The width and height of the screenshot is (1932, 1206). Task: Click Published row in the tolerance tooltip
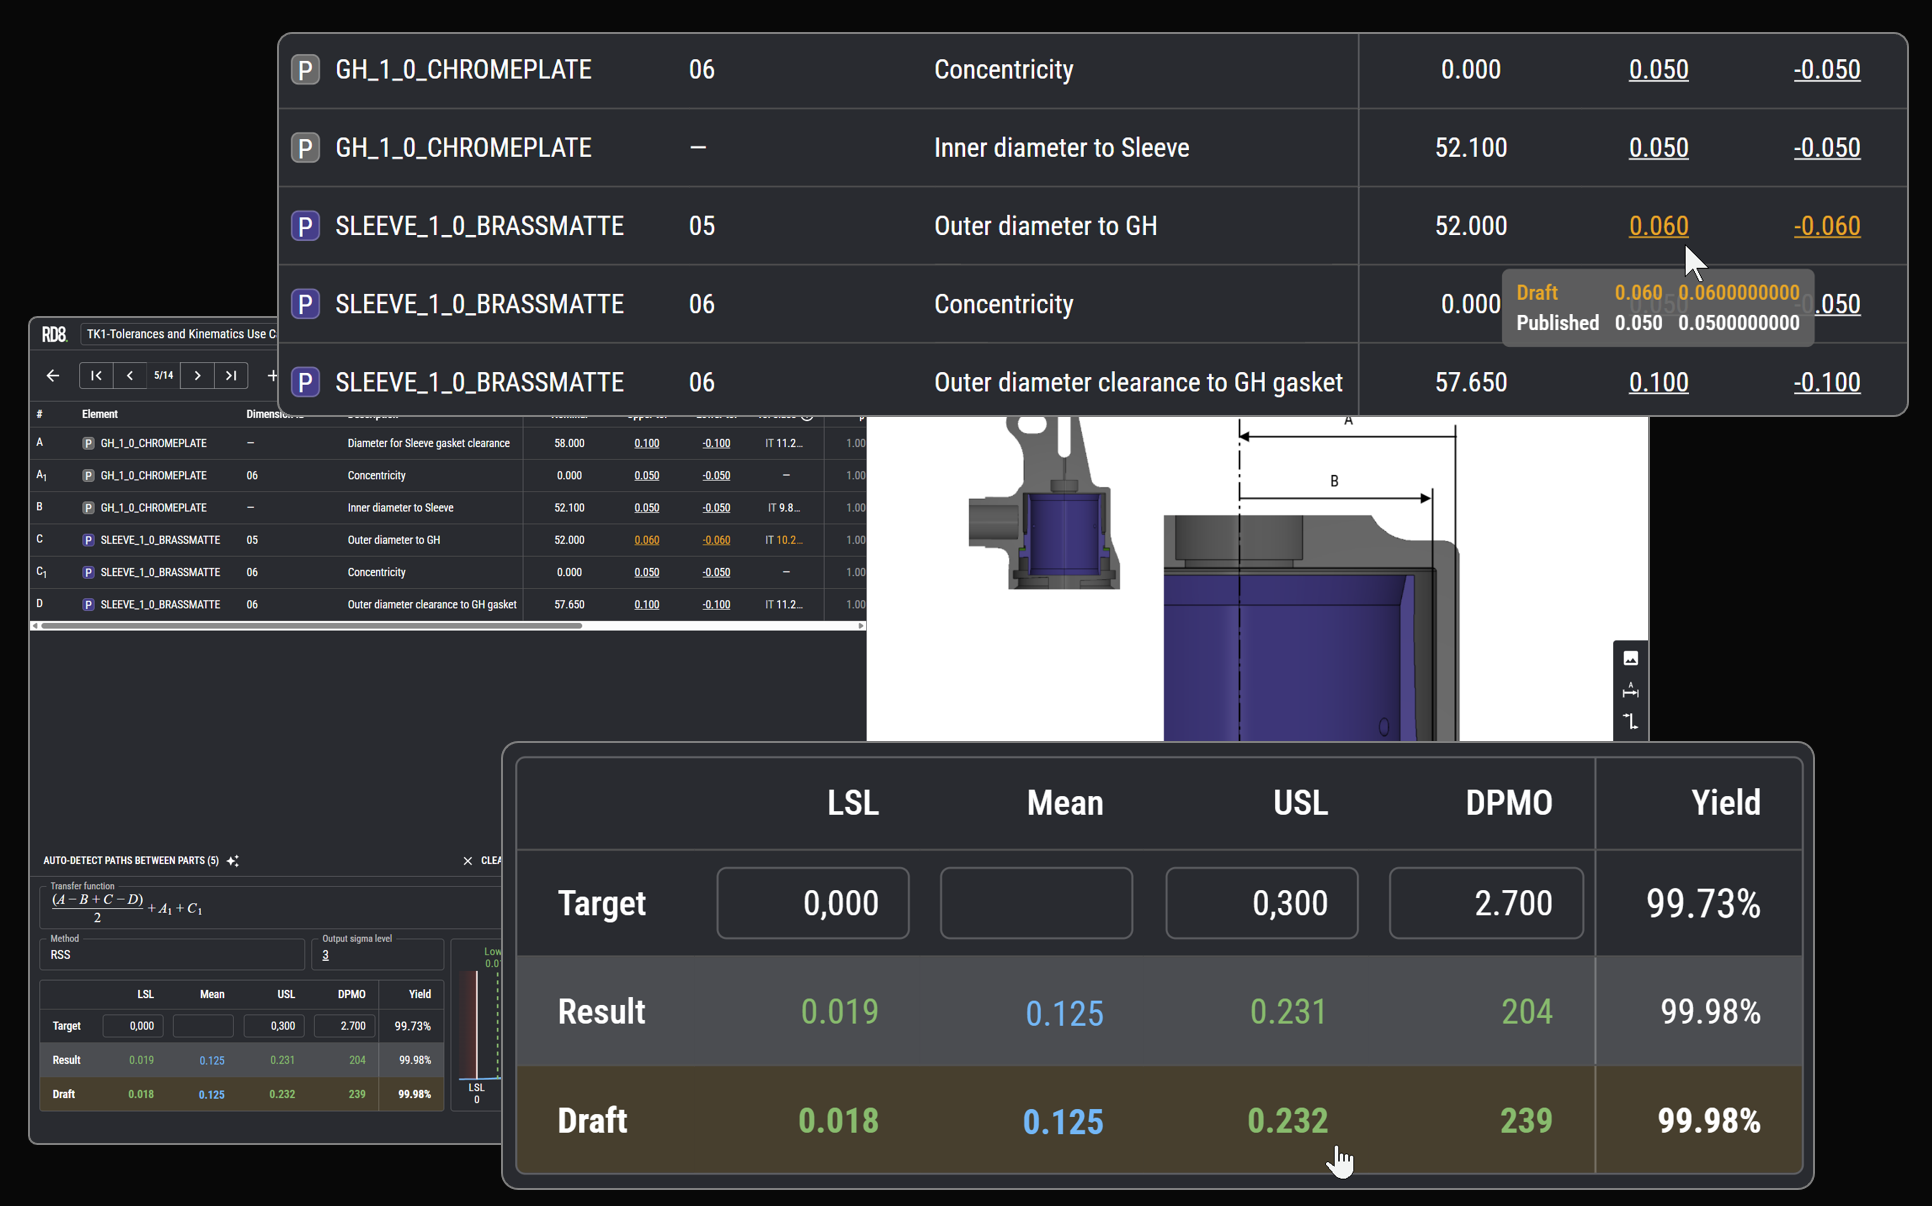[1657, 323]
